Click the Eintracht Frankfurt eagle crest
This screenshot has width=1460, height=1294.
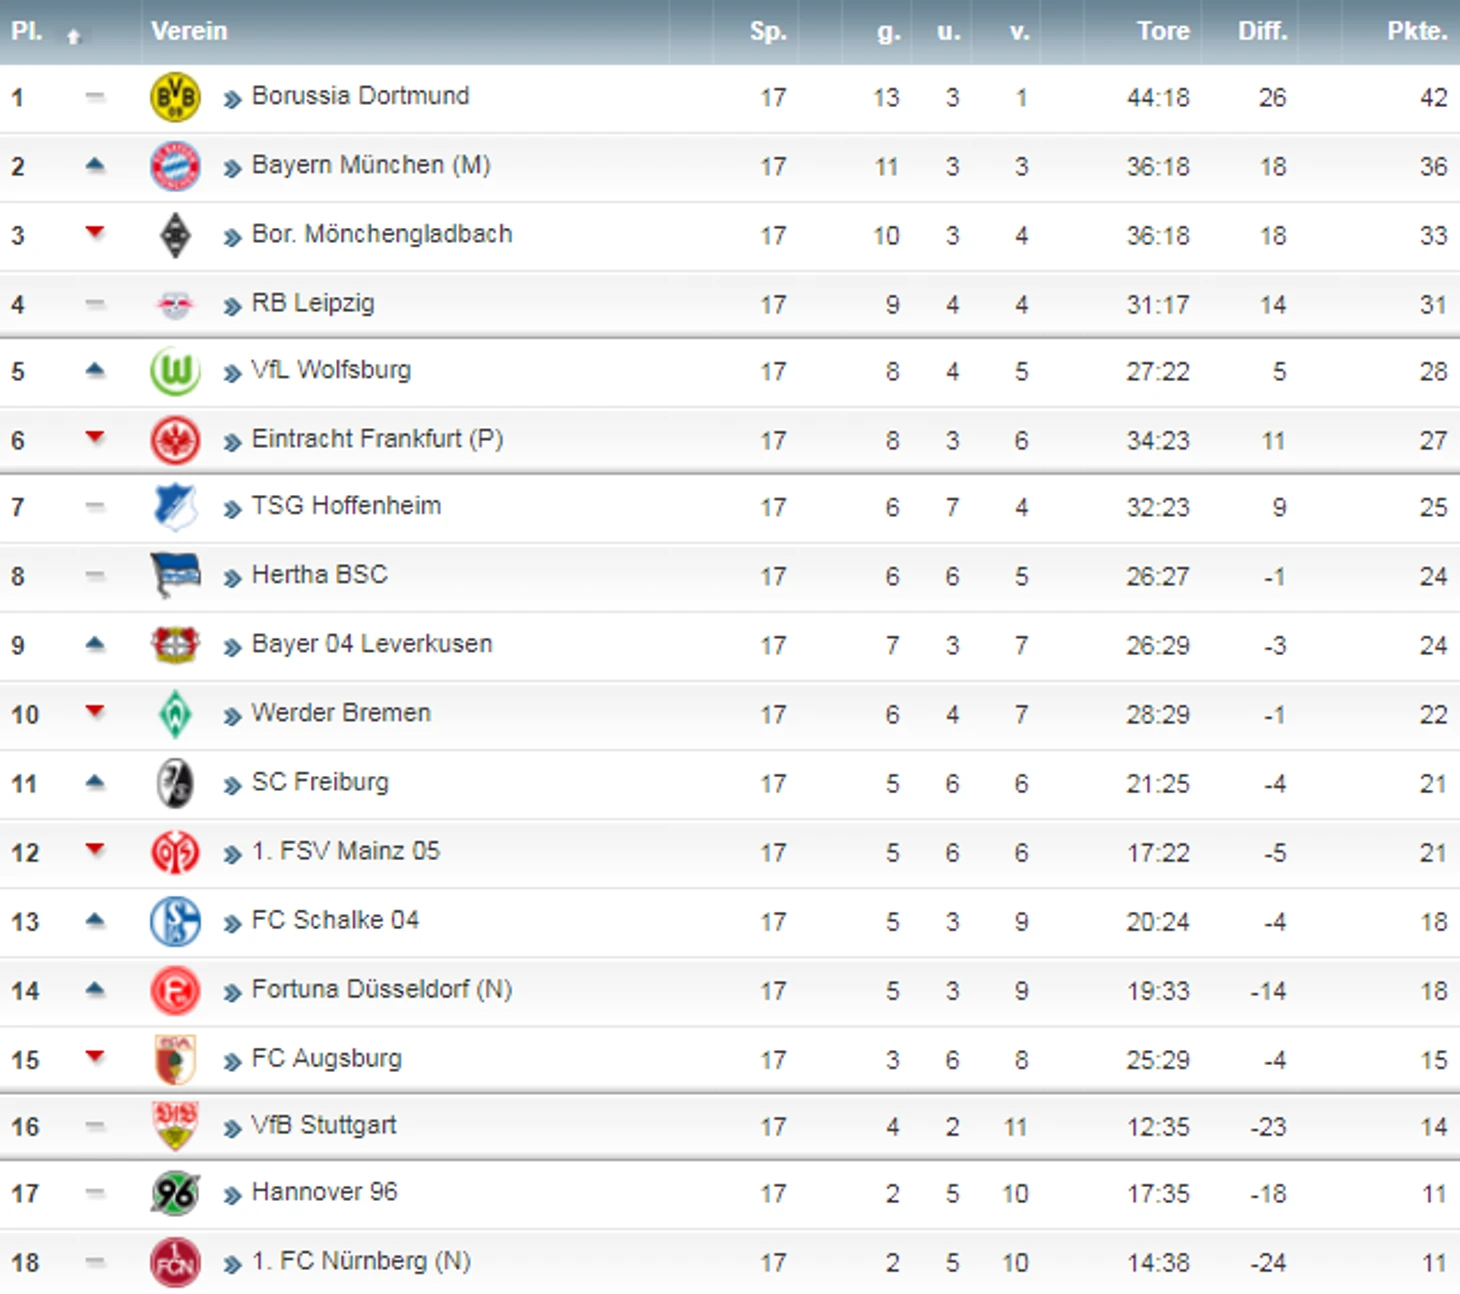click(x=175, y=440)
